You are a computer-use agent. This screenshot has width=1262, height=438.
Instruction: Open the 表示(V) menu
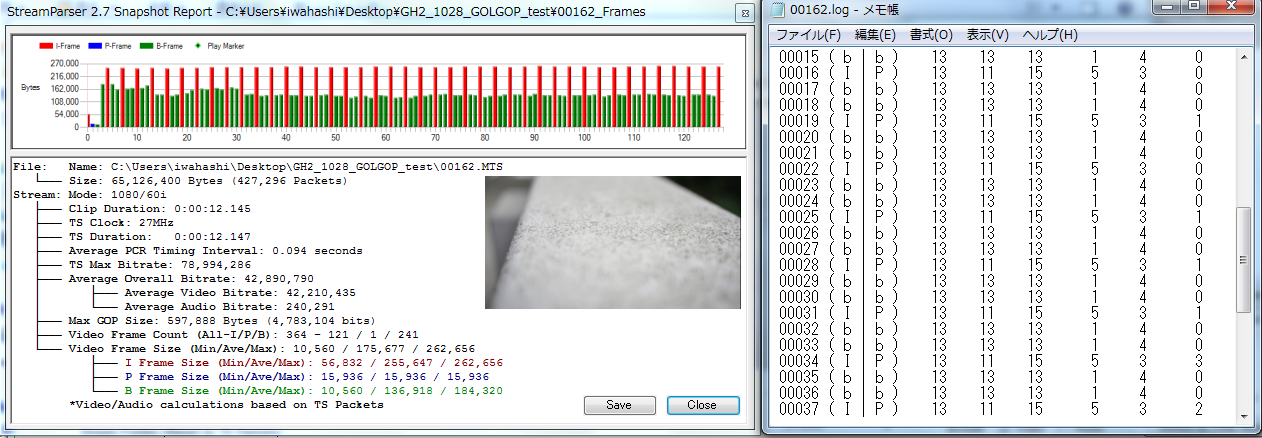coord(986,35)
